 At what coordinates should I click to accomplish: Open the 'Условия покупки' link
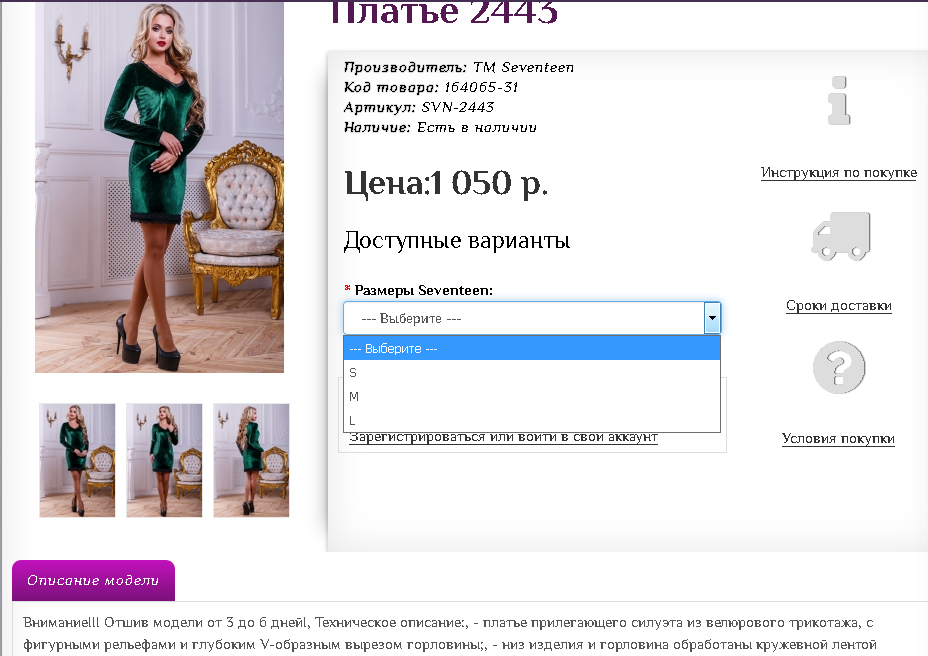click(838, 438)
